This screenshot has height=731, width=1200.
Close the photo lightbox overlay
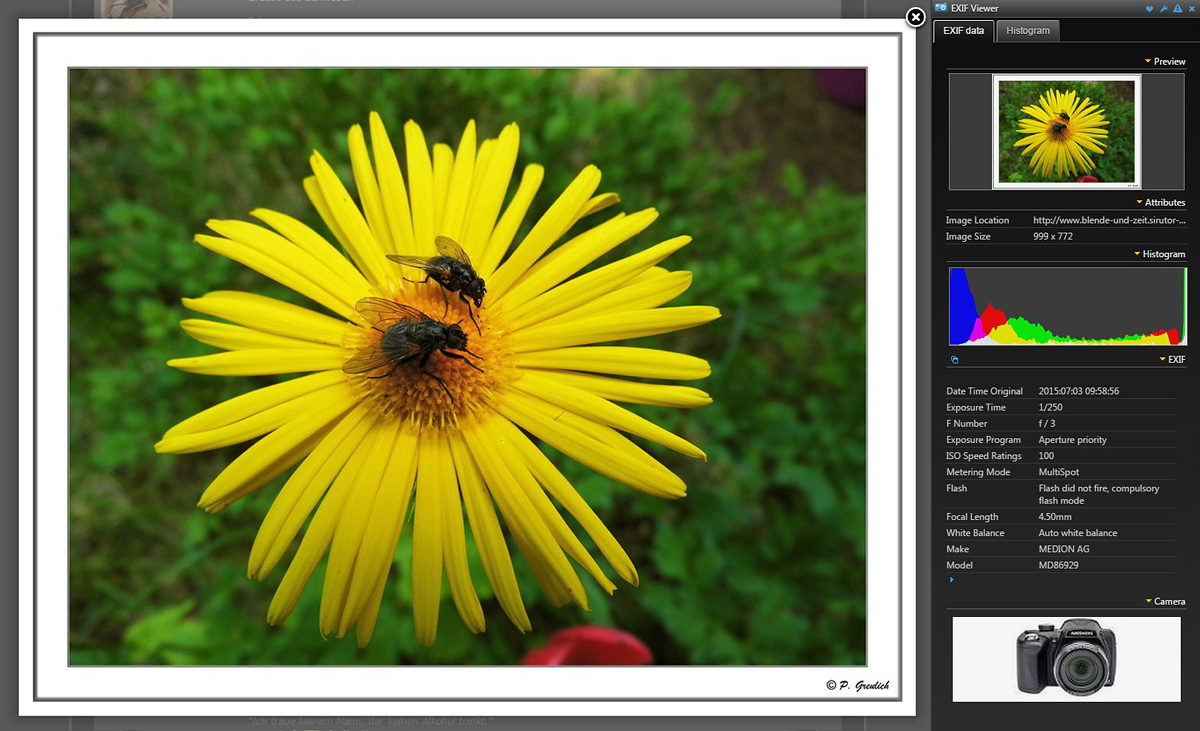tap(915, 17)
